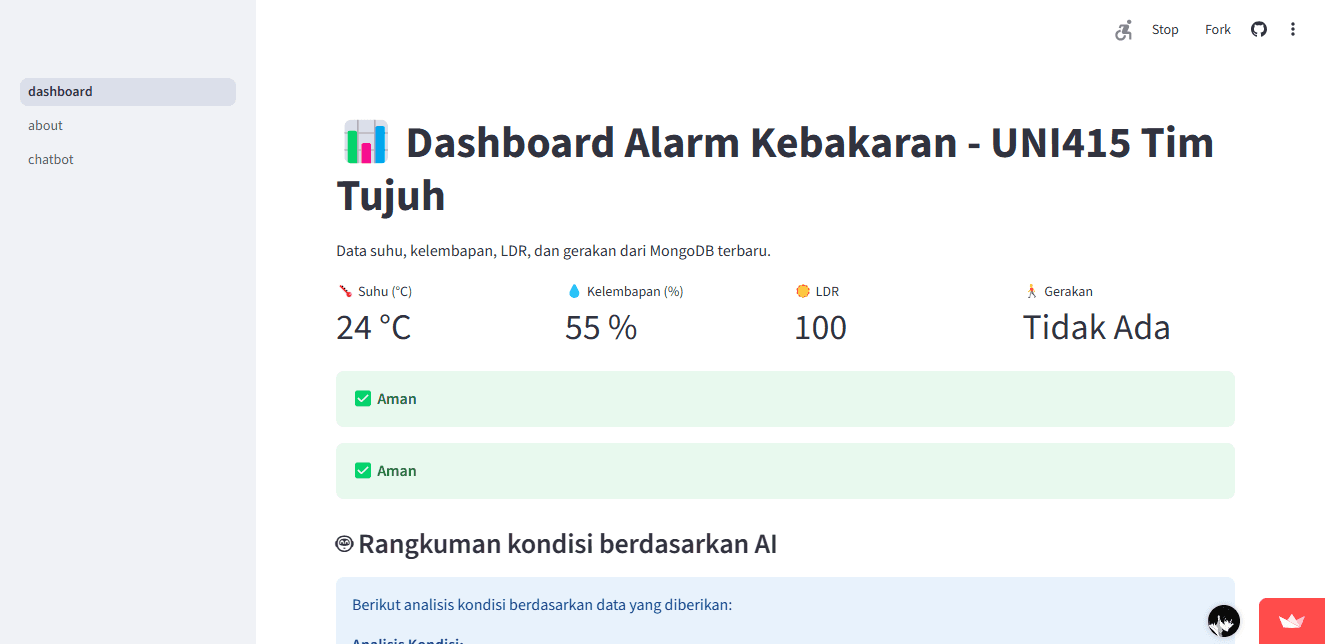Click the AI icon beside Rangkuman heading
Image resolution: width=1325 pixels, height=644 pixels.
tap(345, 544)
